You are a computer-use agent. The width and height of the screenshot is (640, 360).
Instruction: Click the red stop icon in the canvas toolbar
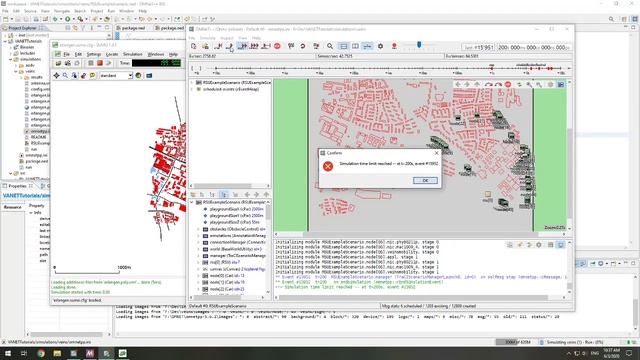pos(508,84)
